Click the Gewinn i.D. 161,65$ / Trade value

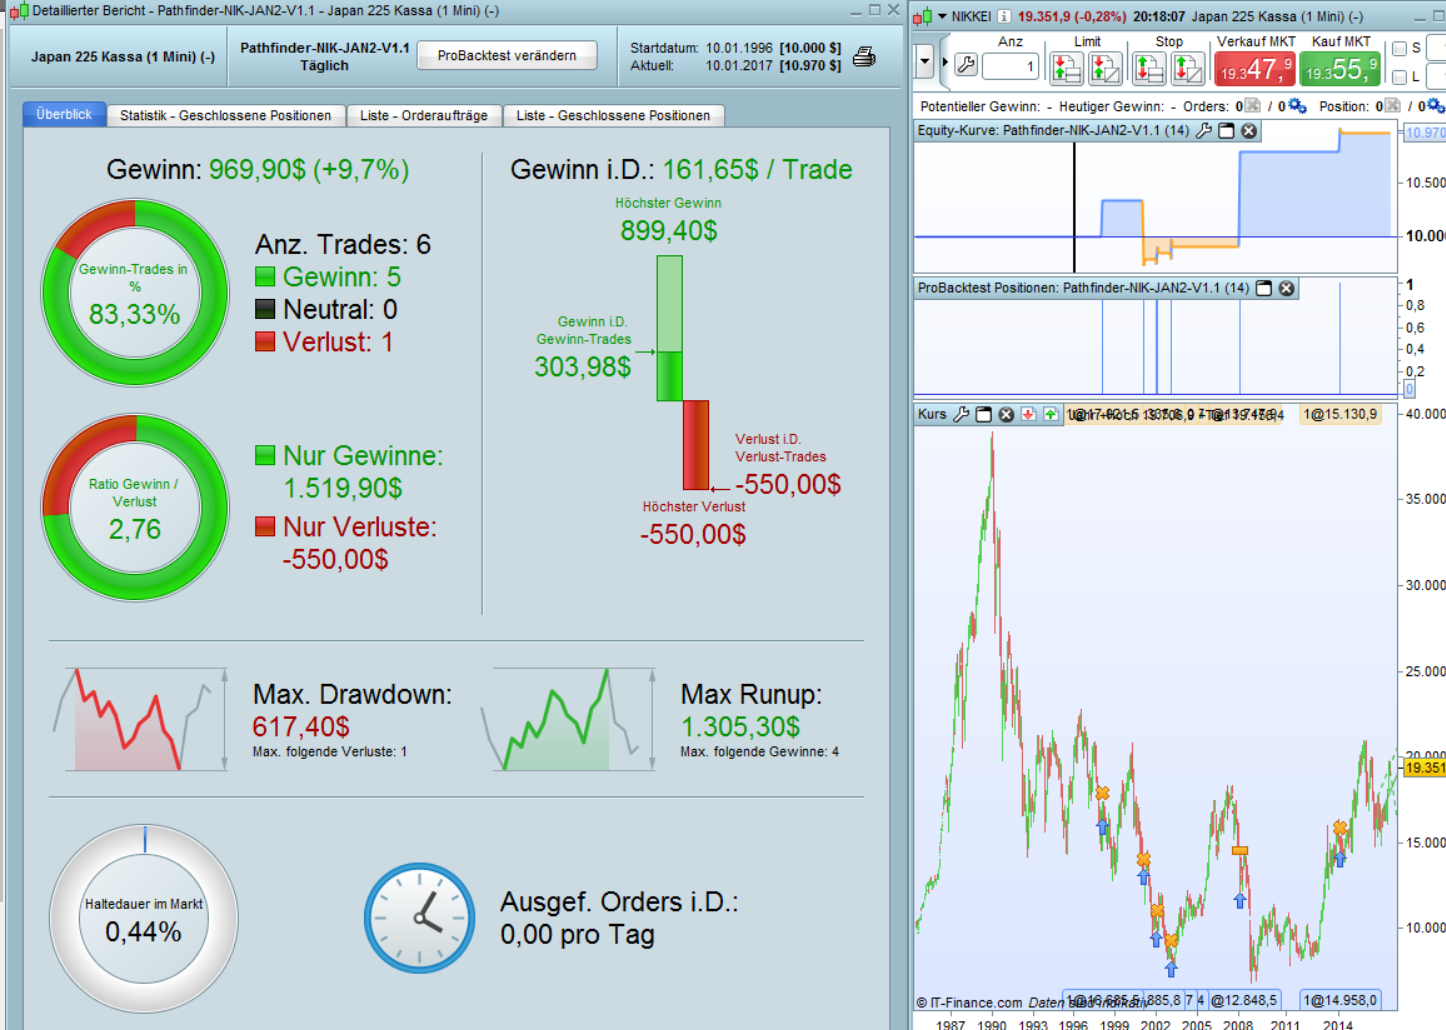[x=757, y=170]
